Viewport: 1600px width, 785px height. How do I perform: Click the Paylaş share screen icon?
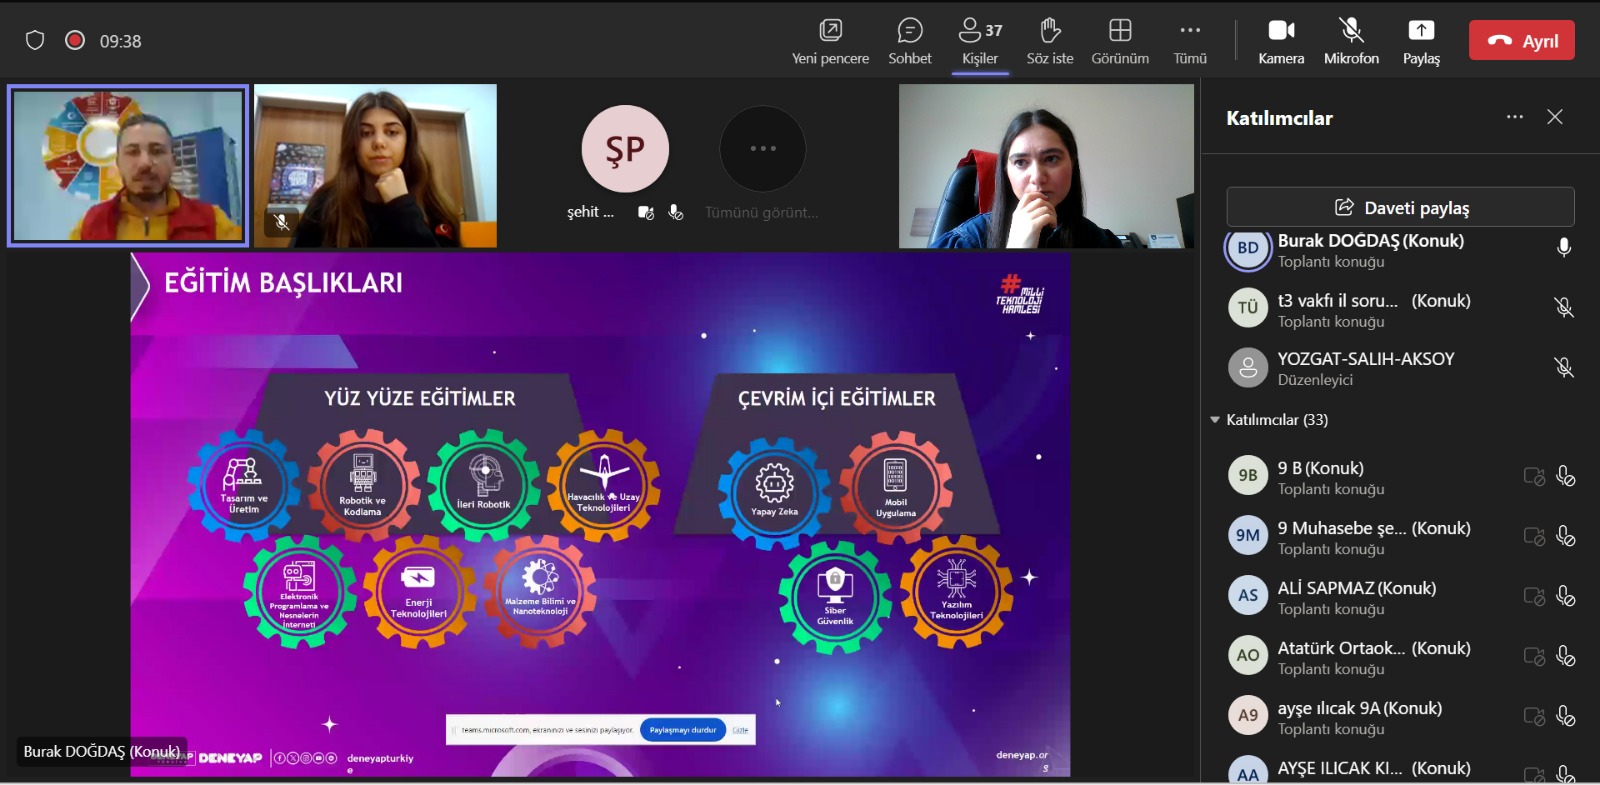tap(1420, 41)
